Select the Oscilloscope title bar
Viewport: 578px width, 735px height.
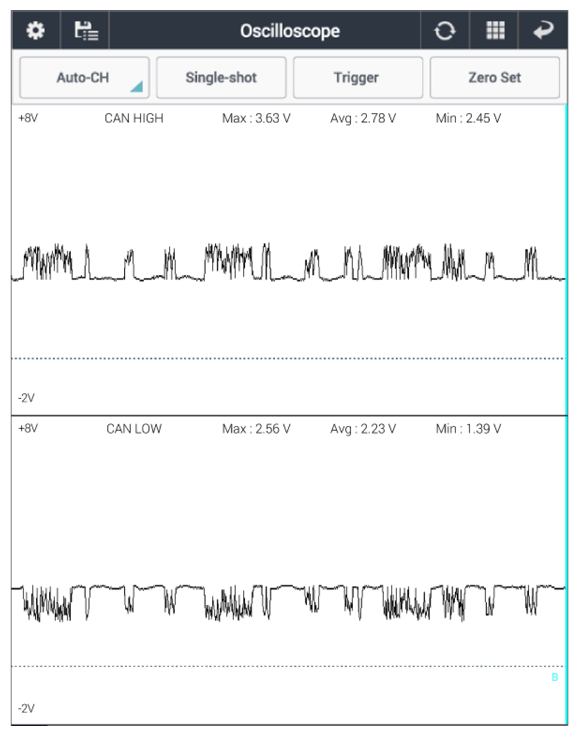(x=290, y=31)
